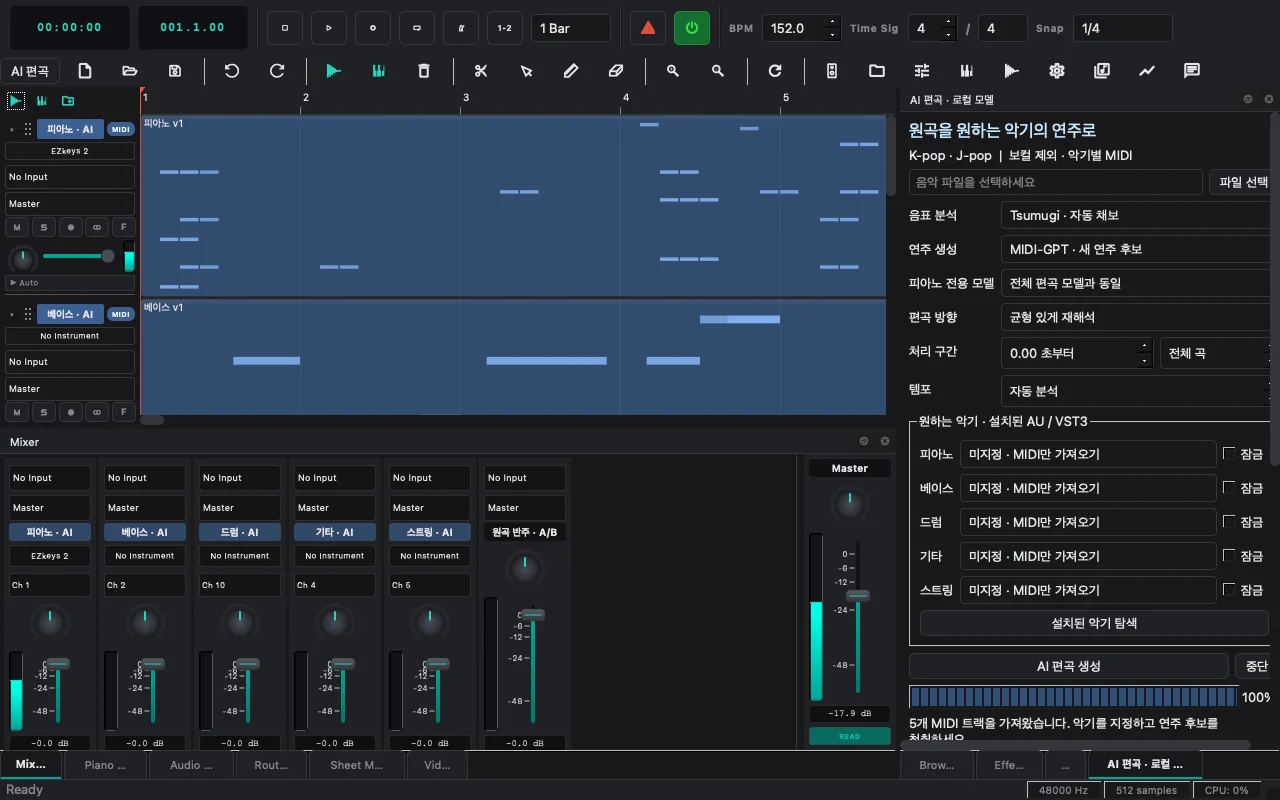
Task: Switch to the Piano bottom tab
Action: click(x=105, y=765)
